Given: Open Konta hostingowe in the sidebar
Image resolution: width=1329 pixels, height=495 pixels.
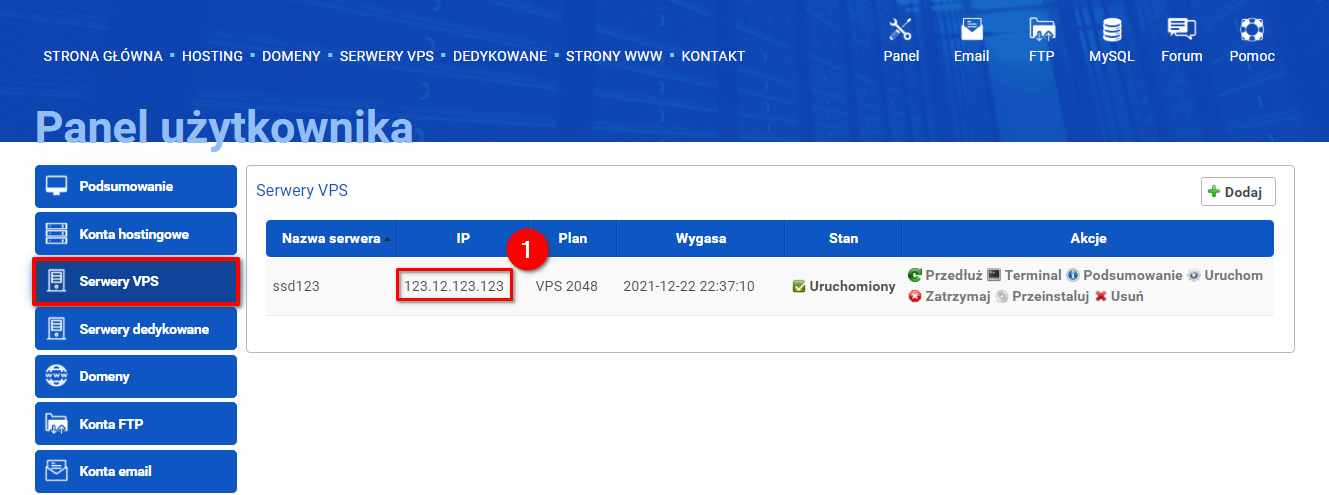Looking at the screenshot, I should [x=136, y=234].
